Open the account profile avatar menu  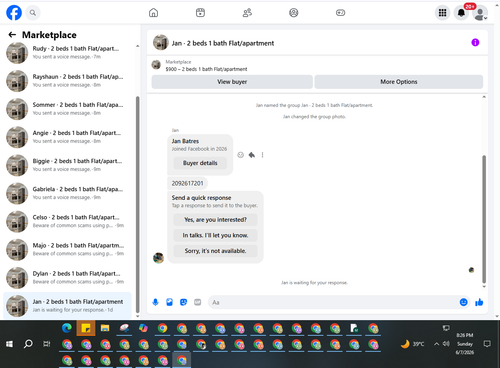[x=480, y=13]
